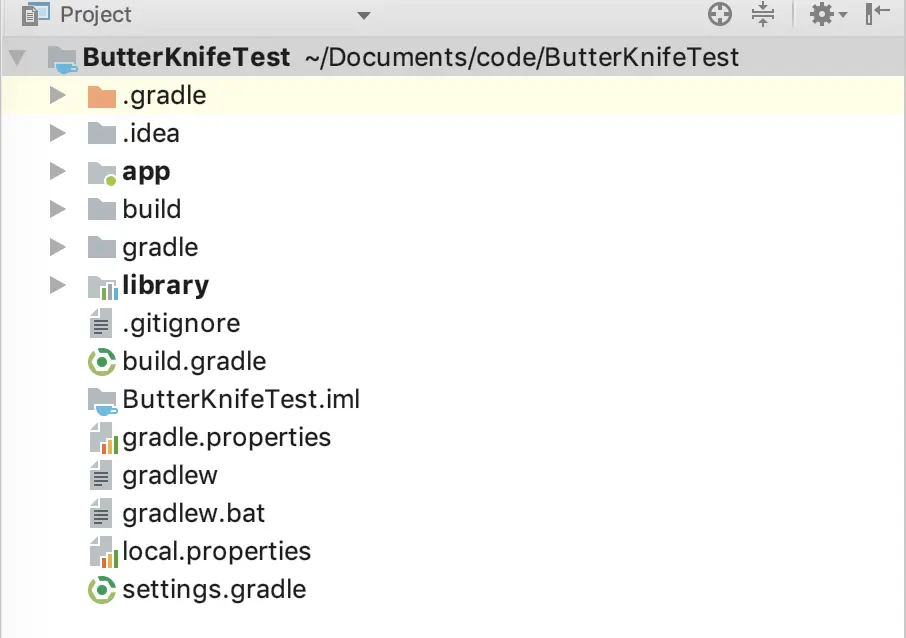Select the gradlew.bat file
Image resolution: width=906 pixels, height=638 pixels.
pos(193,514)
